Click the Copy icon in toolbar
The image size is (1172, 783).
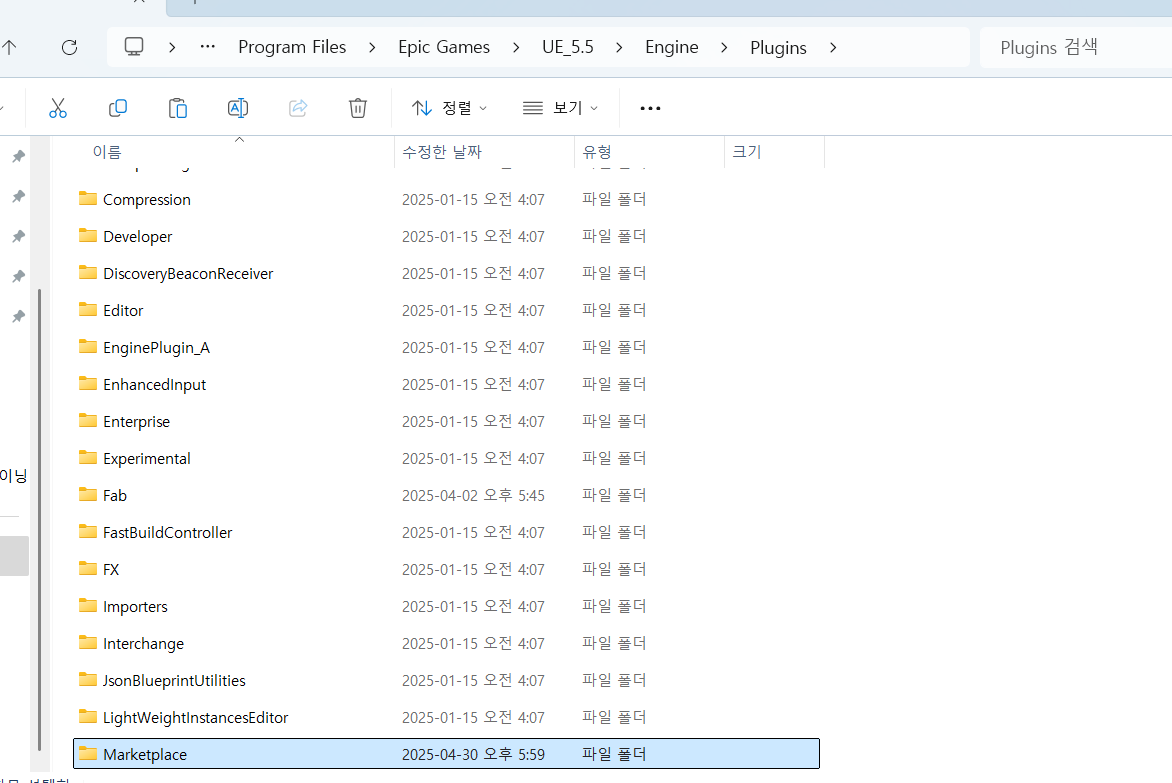[118, 108]
